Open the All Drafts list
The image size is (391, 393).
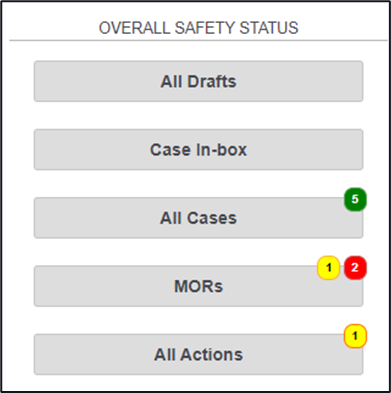(198, 81)
